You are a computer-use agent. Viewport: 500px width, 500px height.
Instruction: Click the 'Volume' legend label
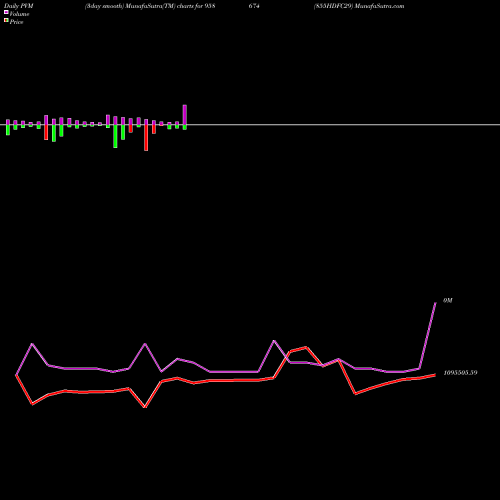click(19, 14)
